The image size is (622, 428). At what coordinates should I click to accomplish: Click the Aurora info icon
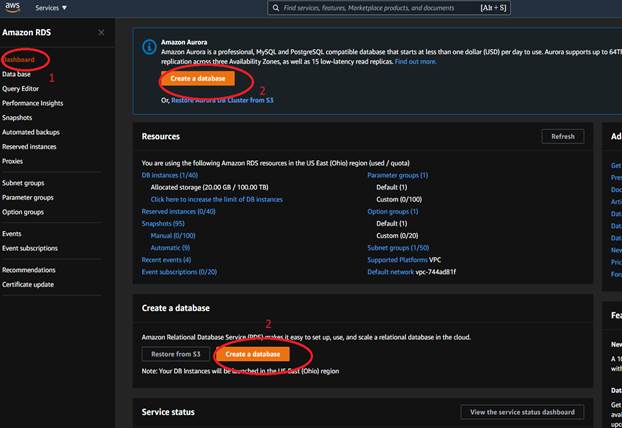149,47
